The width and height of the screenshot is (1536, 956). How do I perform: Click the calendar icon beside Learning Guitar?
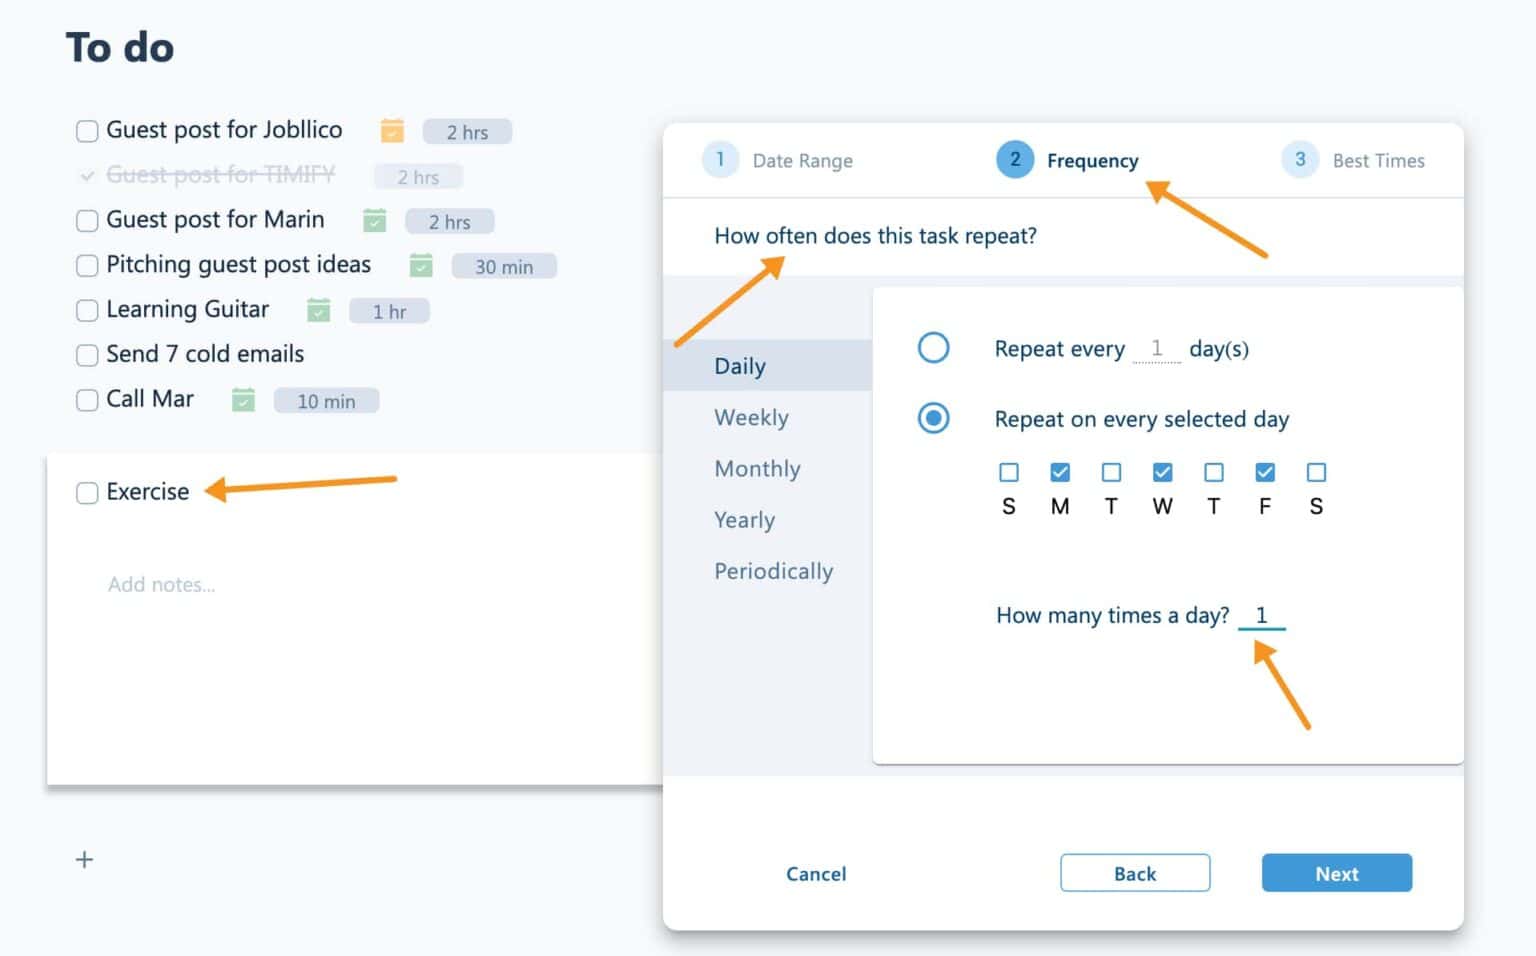click(x=318, y=310)
